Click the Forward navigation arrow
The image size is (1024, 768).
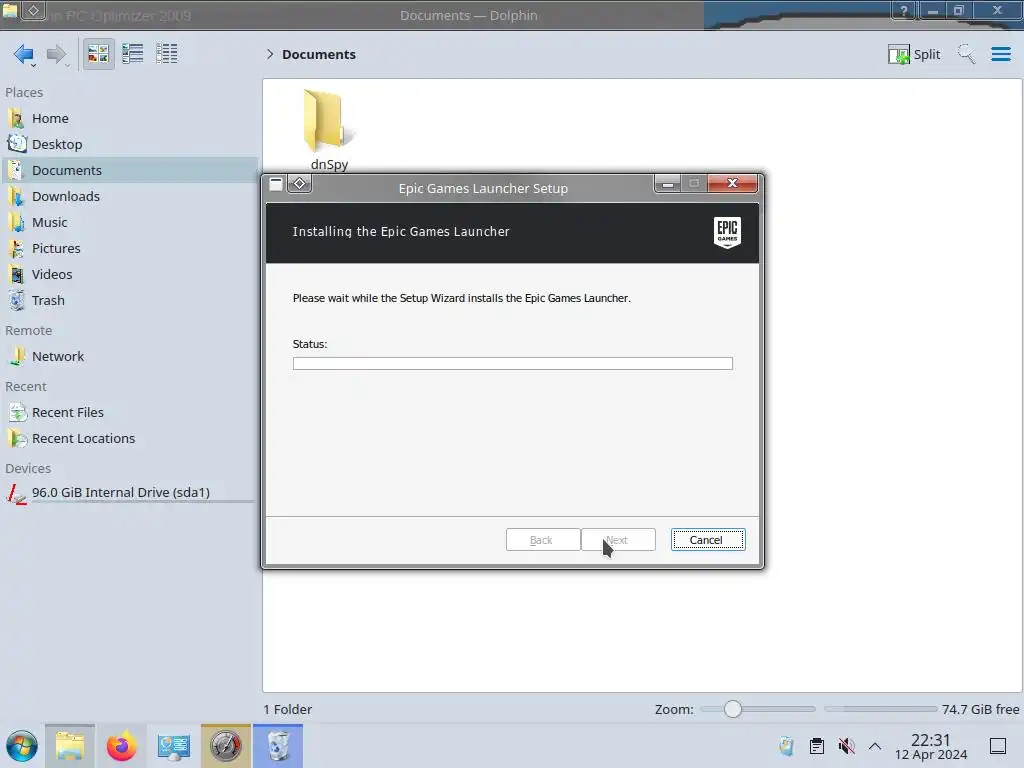(57, 54)
